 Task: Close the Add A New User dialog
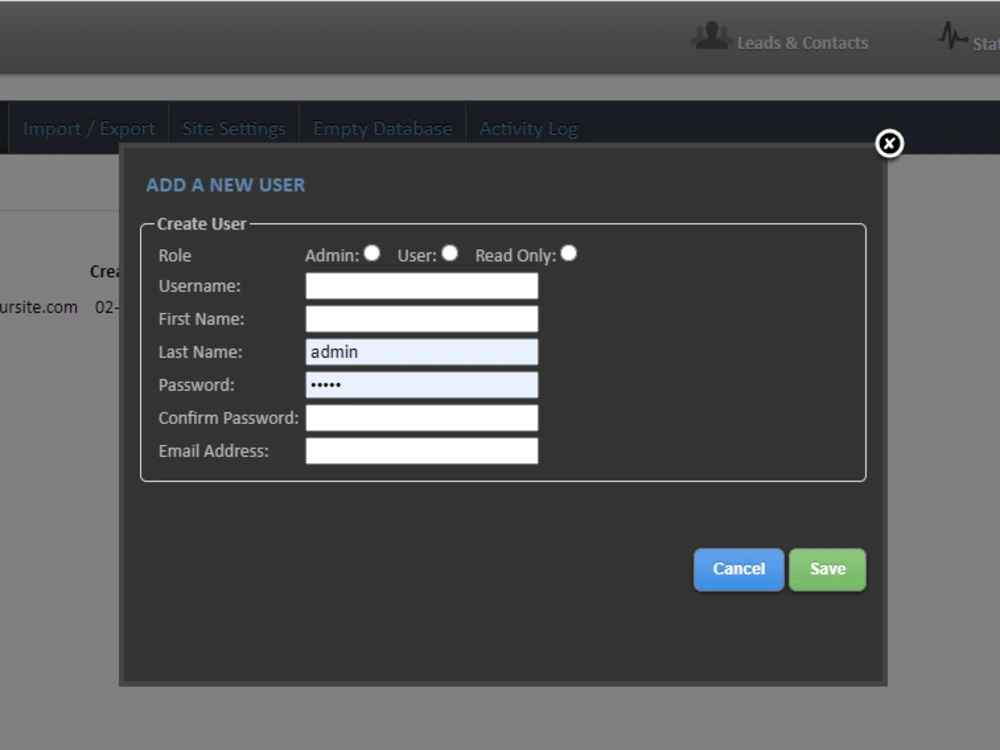click(889, 143)
